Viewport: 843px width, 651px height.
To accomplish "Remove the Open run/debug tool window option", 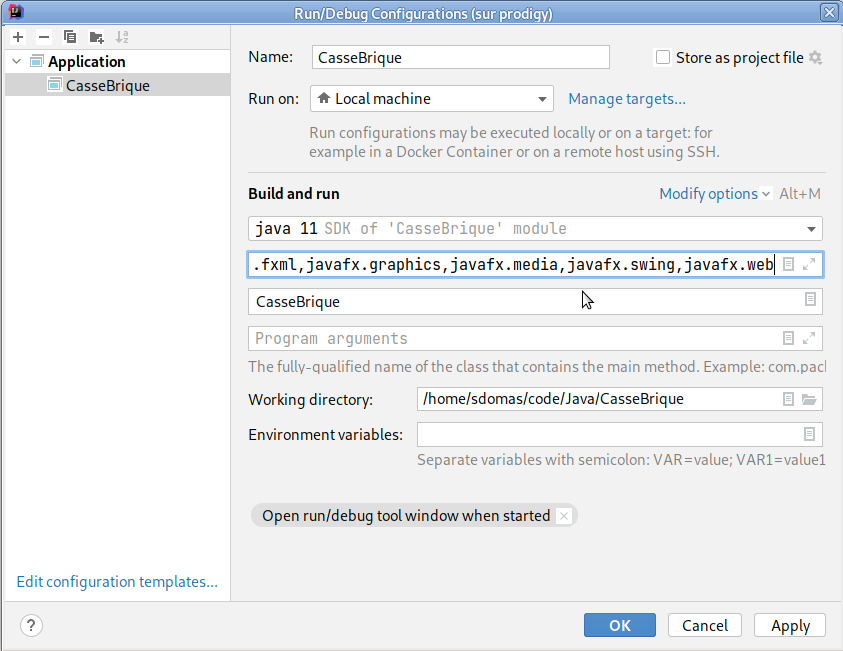I will click(564, 516).
